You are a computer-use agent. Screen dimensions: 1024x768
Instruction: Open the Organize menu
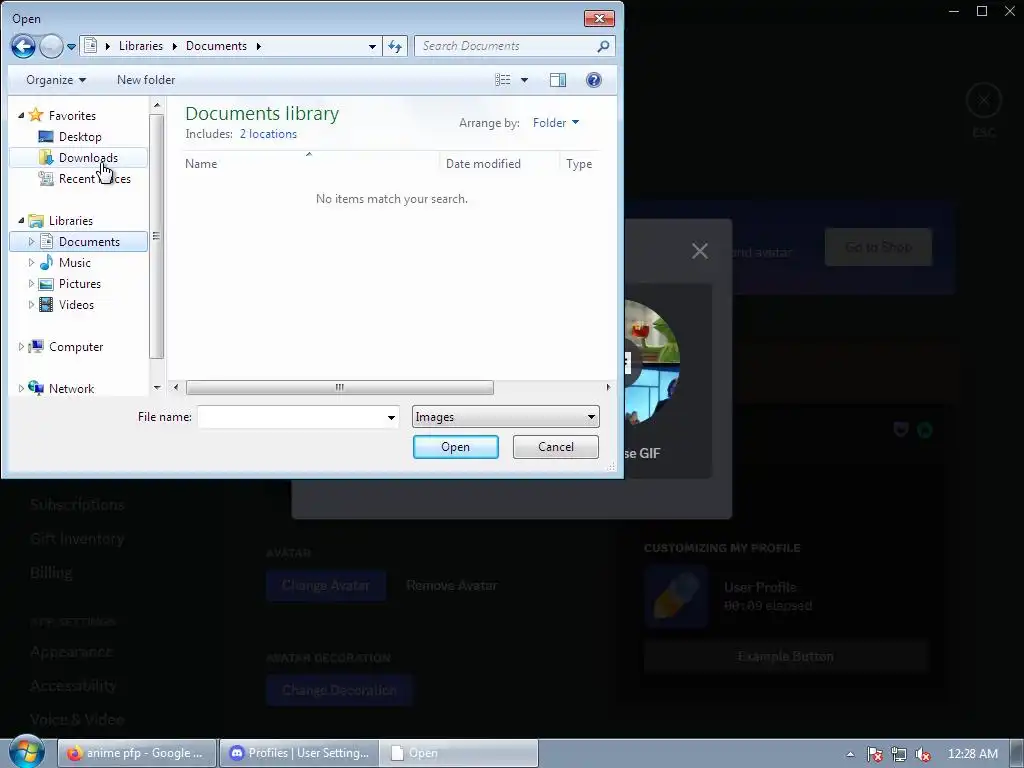tap(56, 80)
